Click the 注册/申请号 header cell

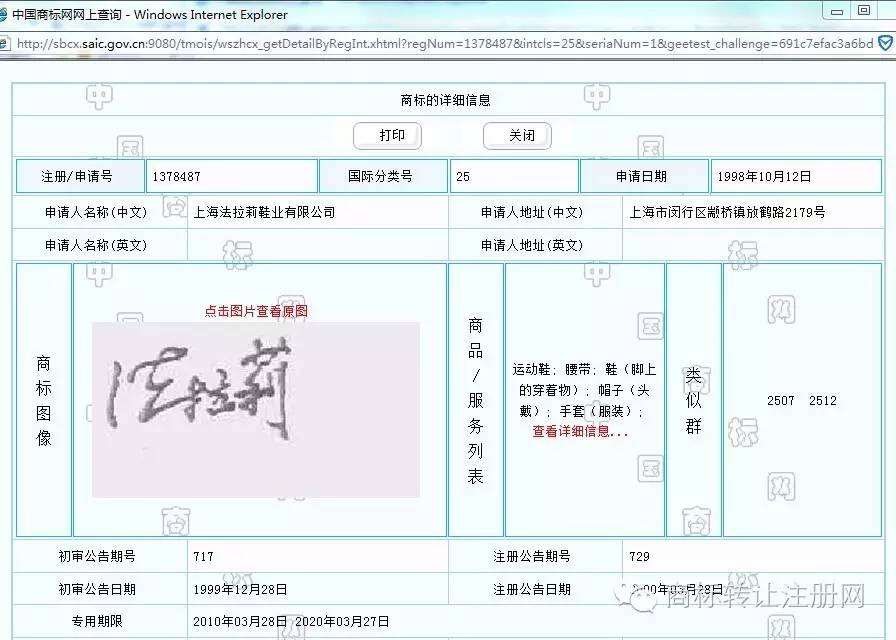point(80,176)
